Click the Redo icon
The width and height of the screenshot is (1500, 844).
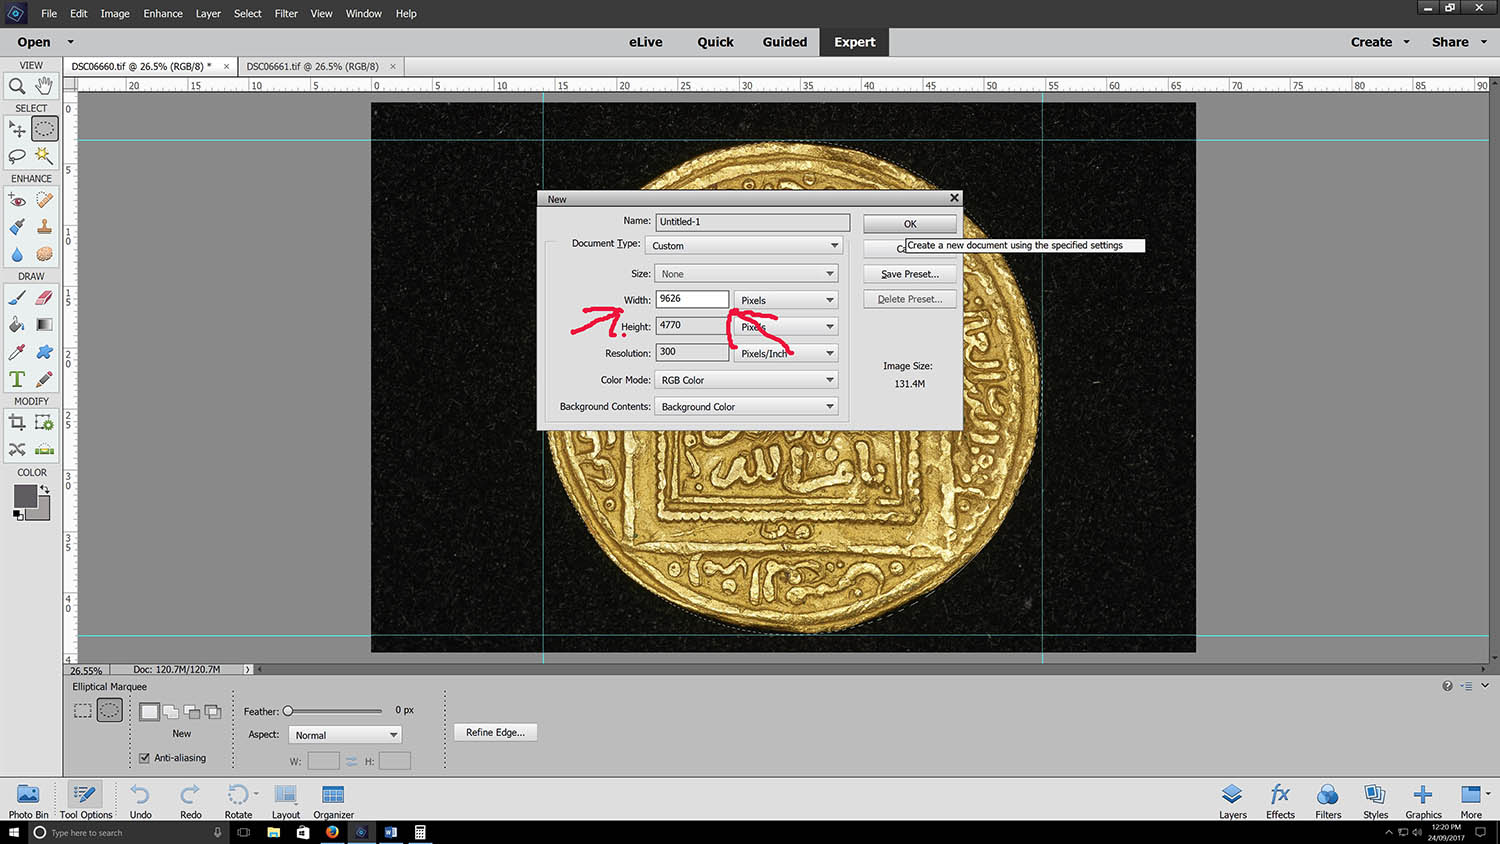pos(190,794)
